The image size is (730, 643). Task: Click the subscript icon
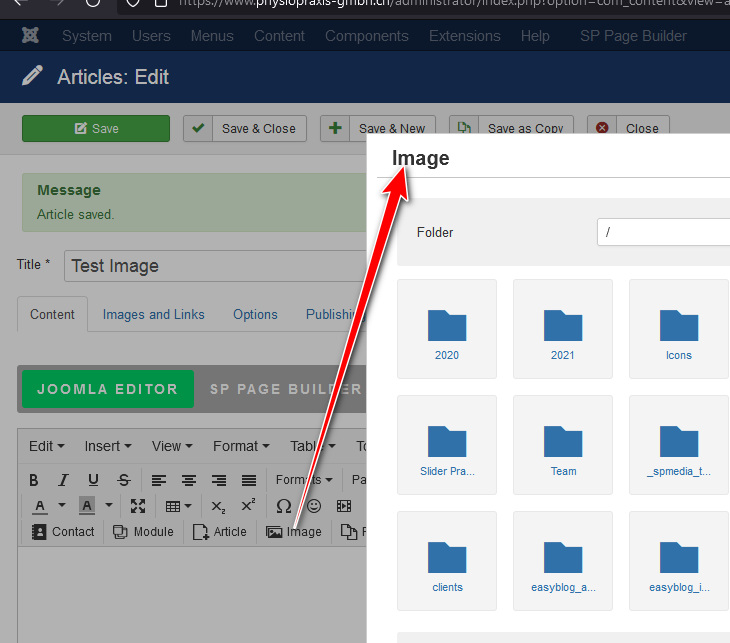[x=218, y=506]
